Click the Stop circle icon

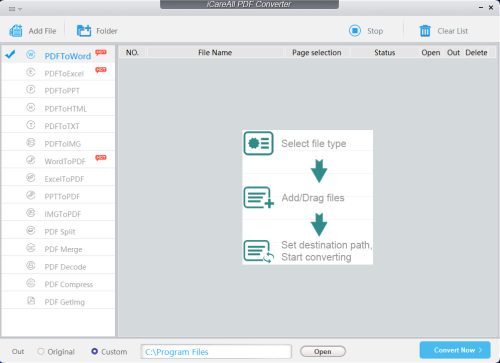point(355,31)
